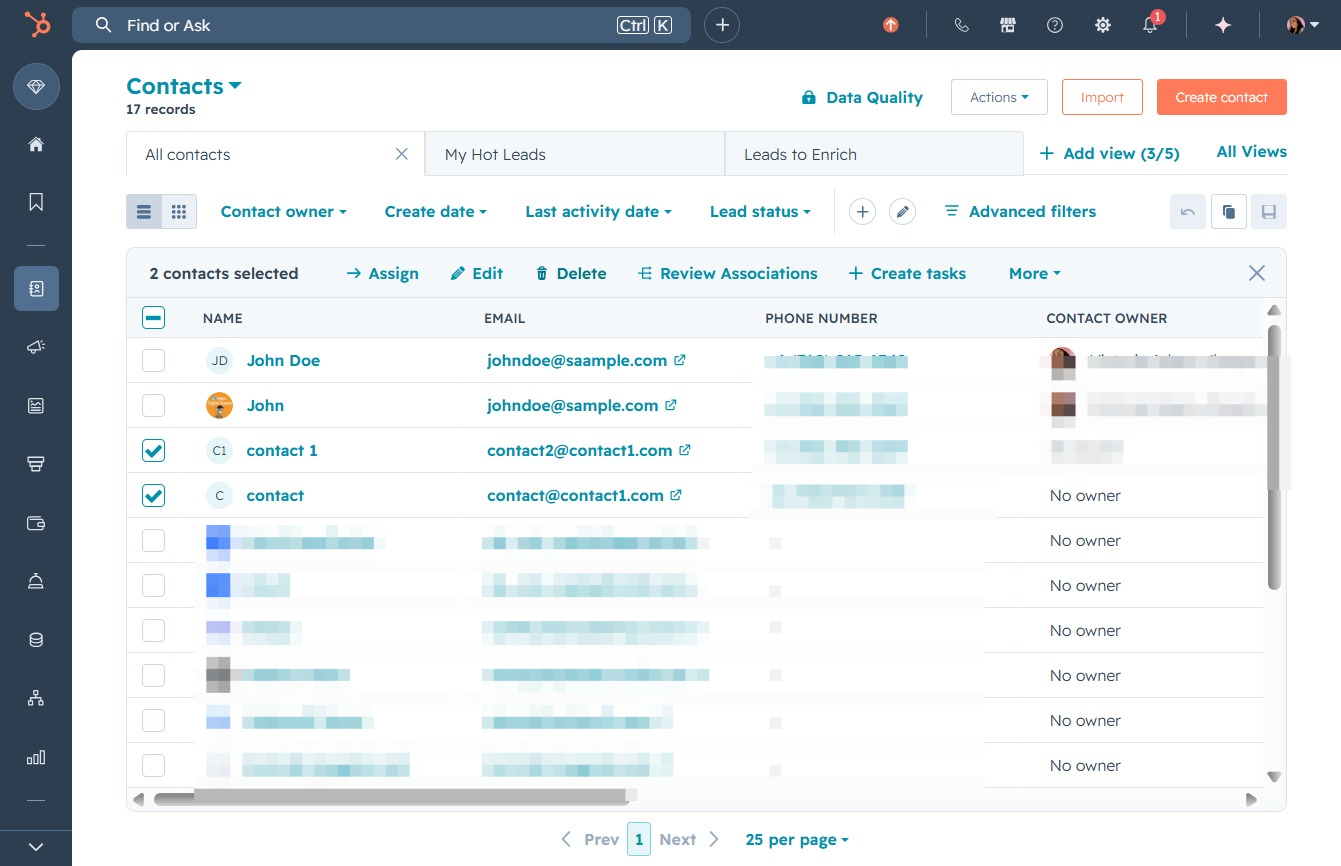
Task: Open the Settings gear icon
Action: coord(1103,25)
